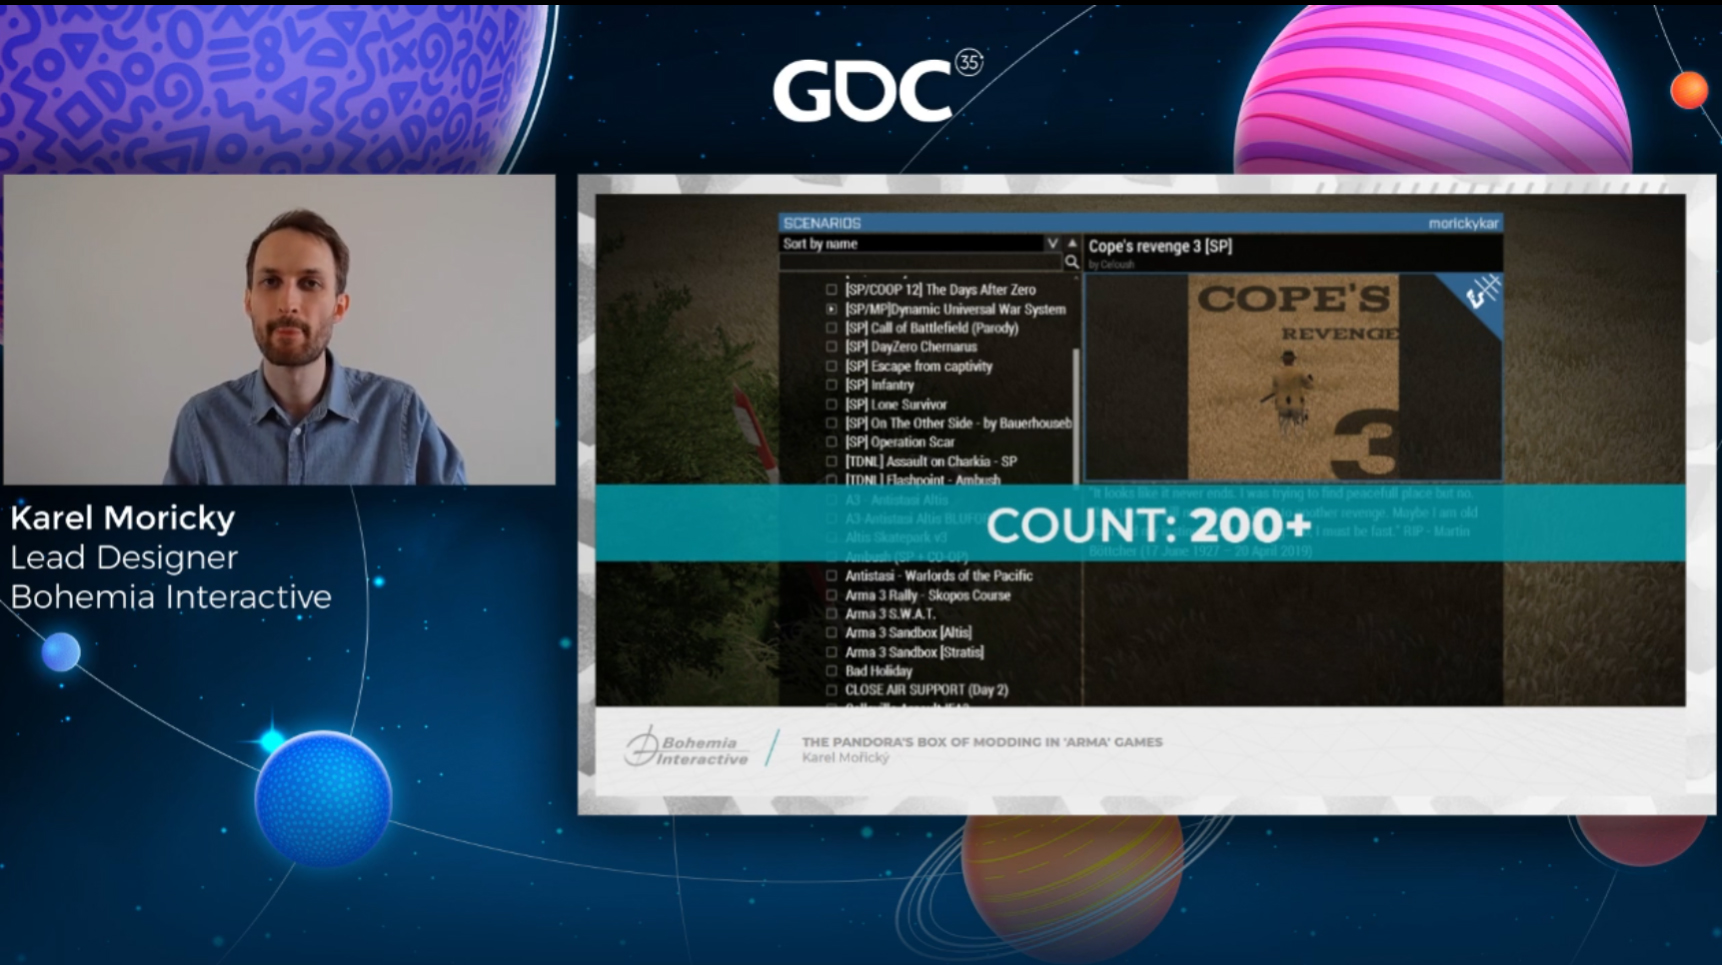This screenshot has height=965, width=1722.
Task: Tick the checkbox for The Days After Zero
Action: tap(831, 290)
